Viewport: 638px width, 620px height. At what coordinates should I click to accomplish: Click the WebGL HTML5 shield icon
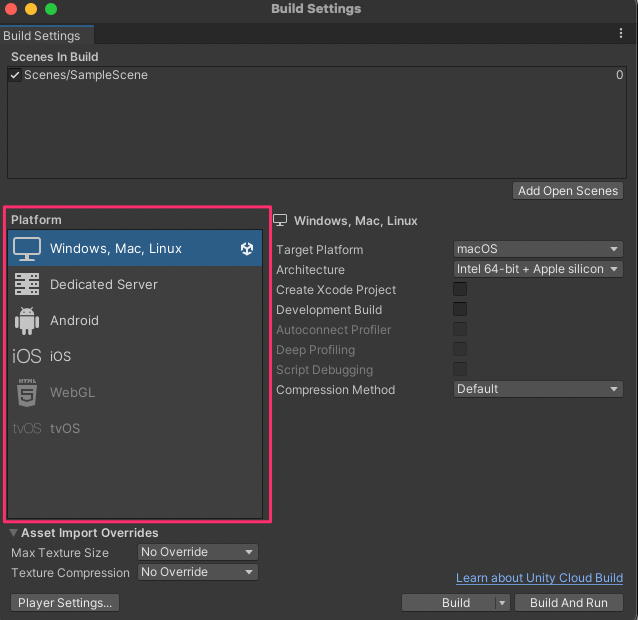tap(27, 392)
